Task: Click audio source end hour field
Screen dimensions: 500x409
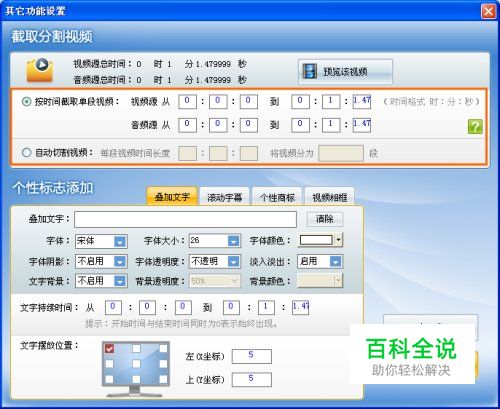Action: tap(300, 125)
